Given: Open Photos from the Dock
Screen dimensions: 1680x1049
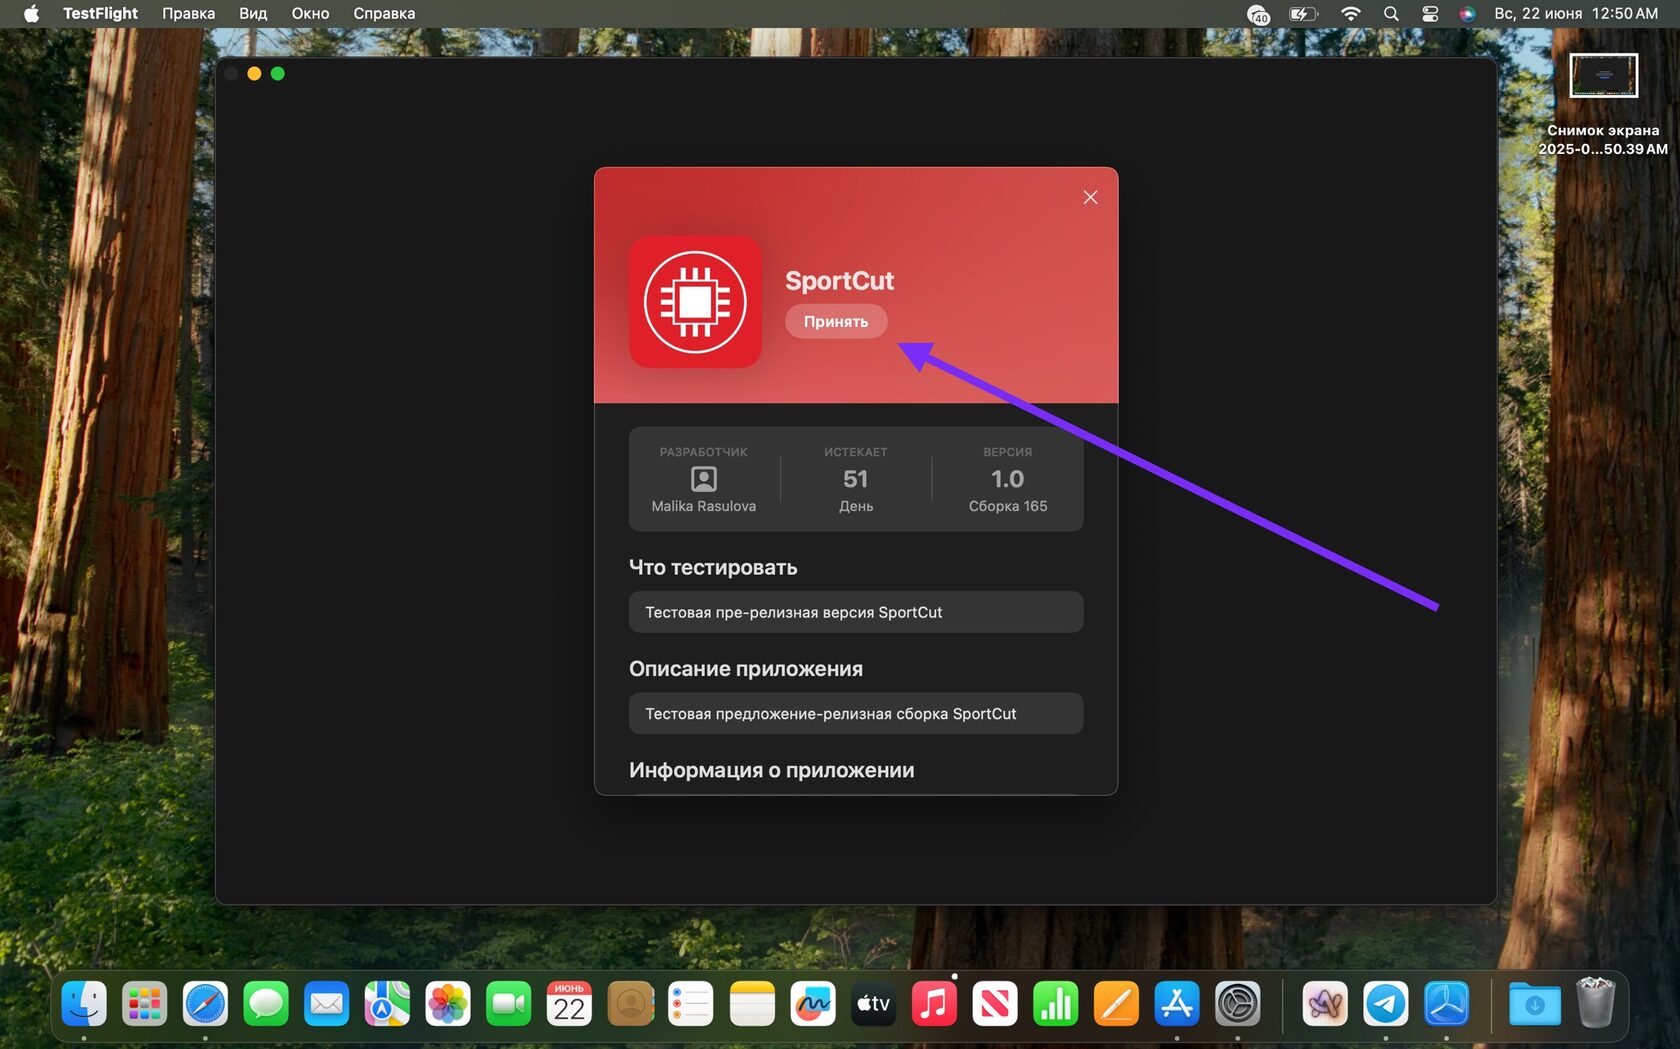Looking at the screenshot, I should 448,1003.
